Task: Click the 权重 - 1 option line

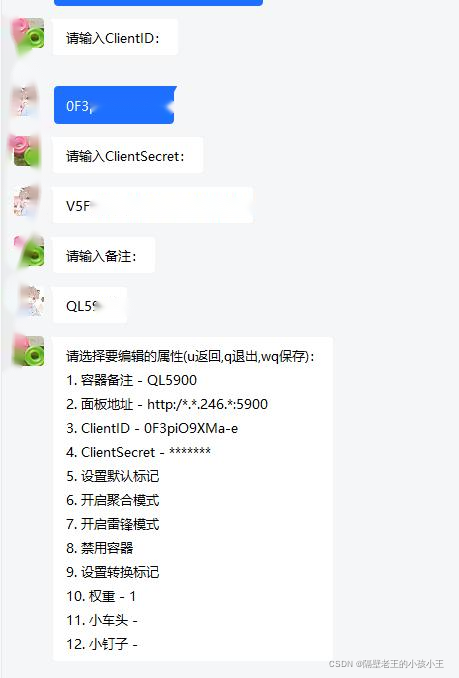Action: click(101, 596)
